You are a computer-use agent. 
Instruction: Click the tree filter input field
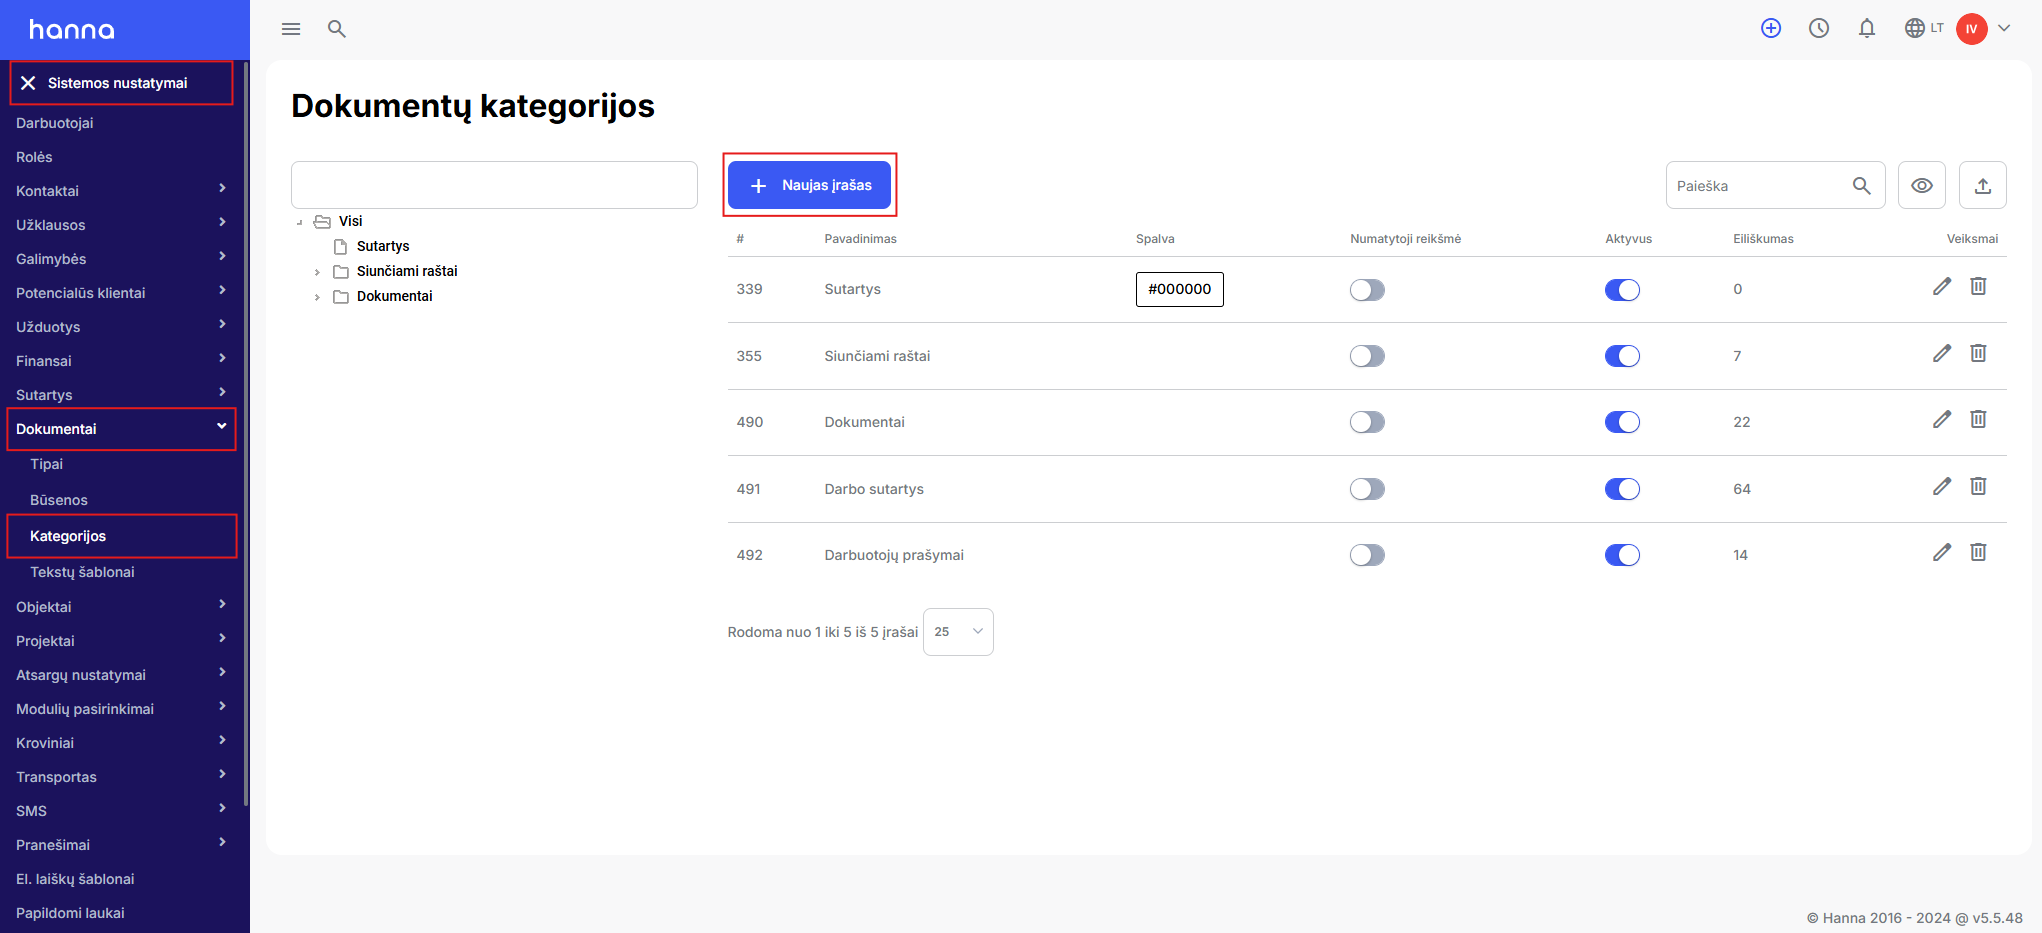494,185
